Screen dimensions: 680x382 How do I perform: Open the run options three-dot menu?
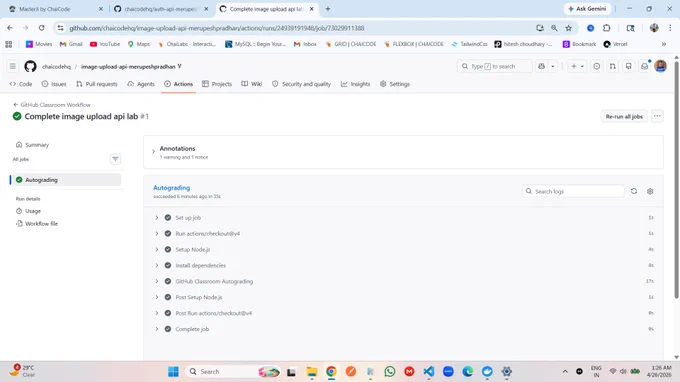[657, 116]
